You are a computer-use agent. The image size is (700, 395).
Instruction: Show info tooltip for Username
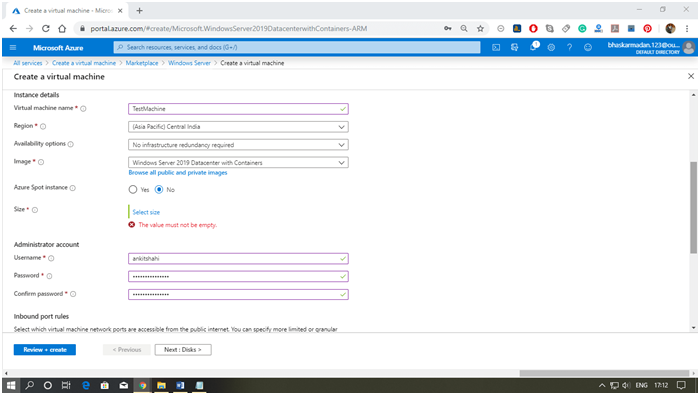[x=51, y=258]
